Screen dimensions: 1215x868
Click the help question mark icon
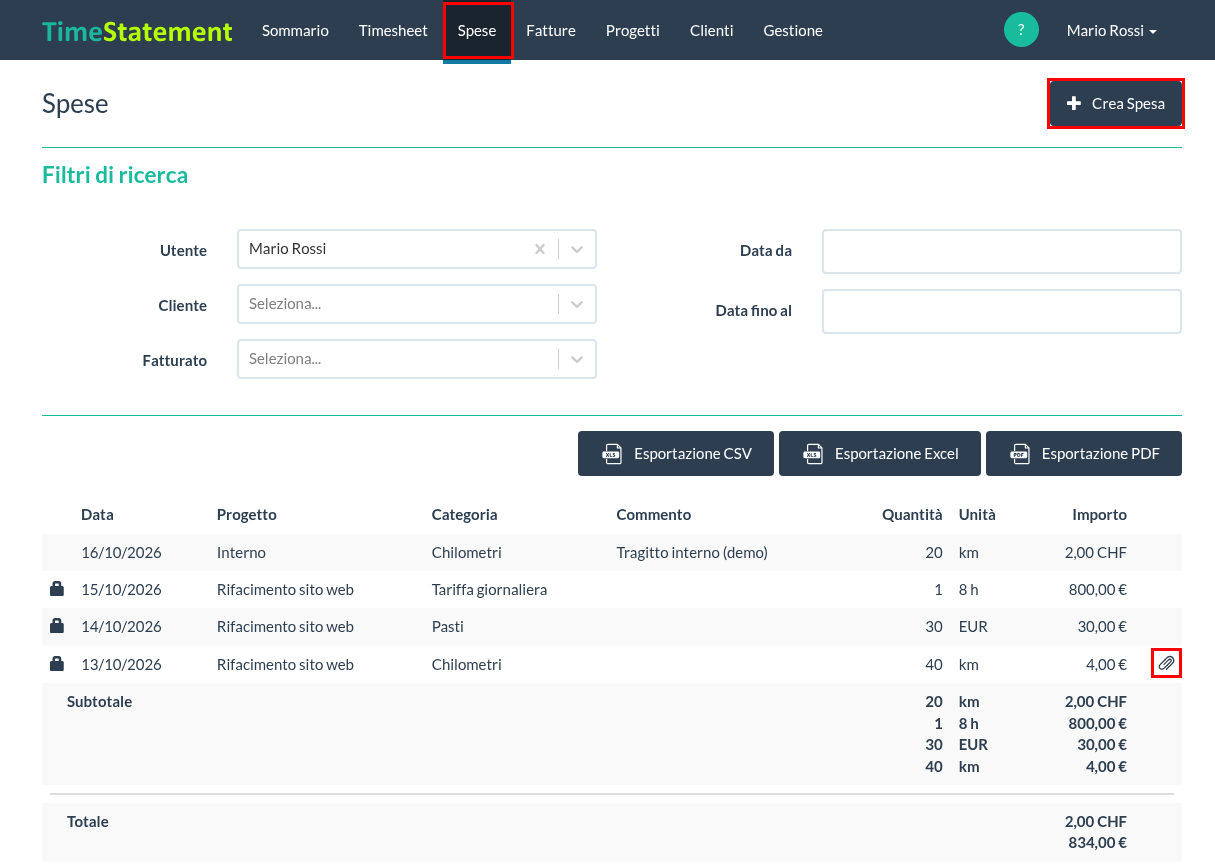[1021, 30]
